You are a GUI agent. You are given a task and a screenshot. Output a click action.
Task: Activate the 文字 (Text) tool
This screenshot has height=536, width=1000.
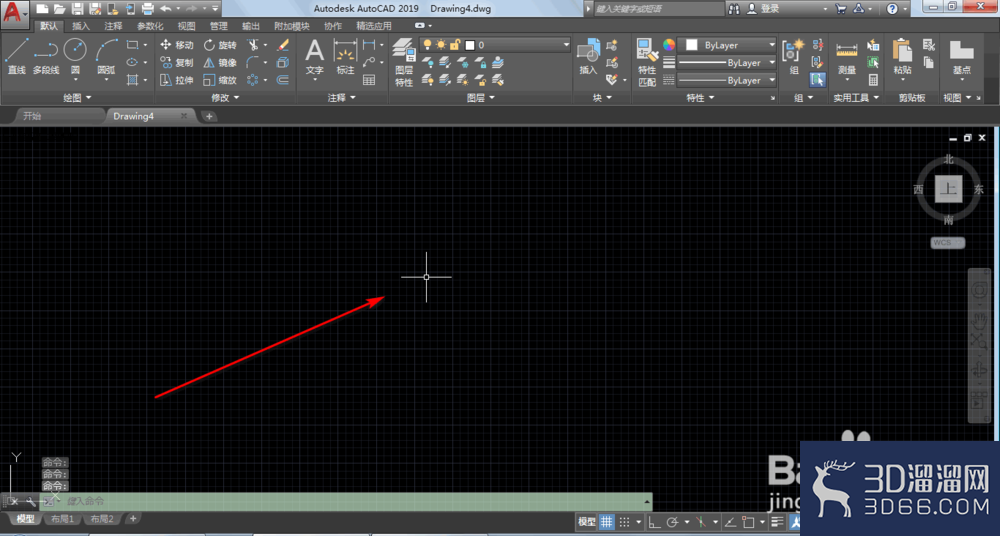(x=314, y=57)
